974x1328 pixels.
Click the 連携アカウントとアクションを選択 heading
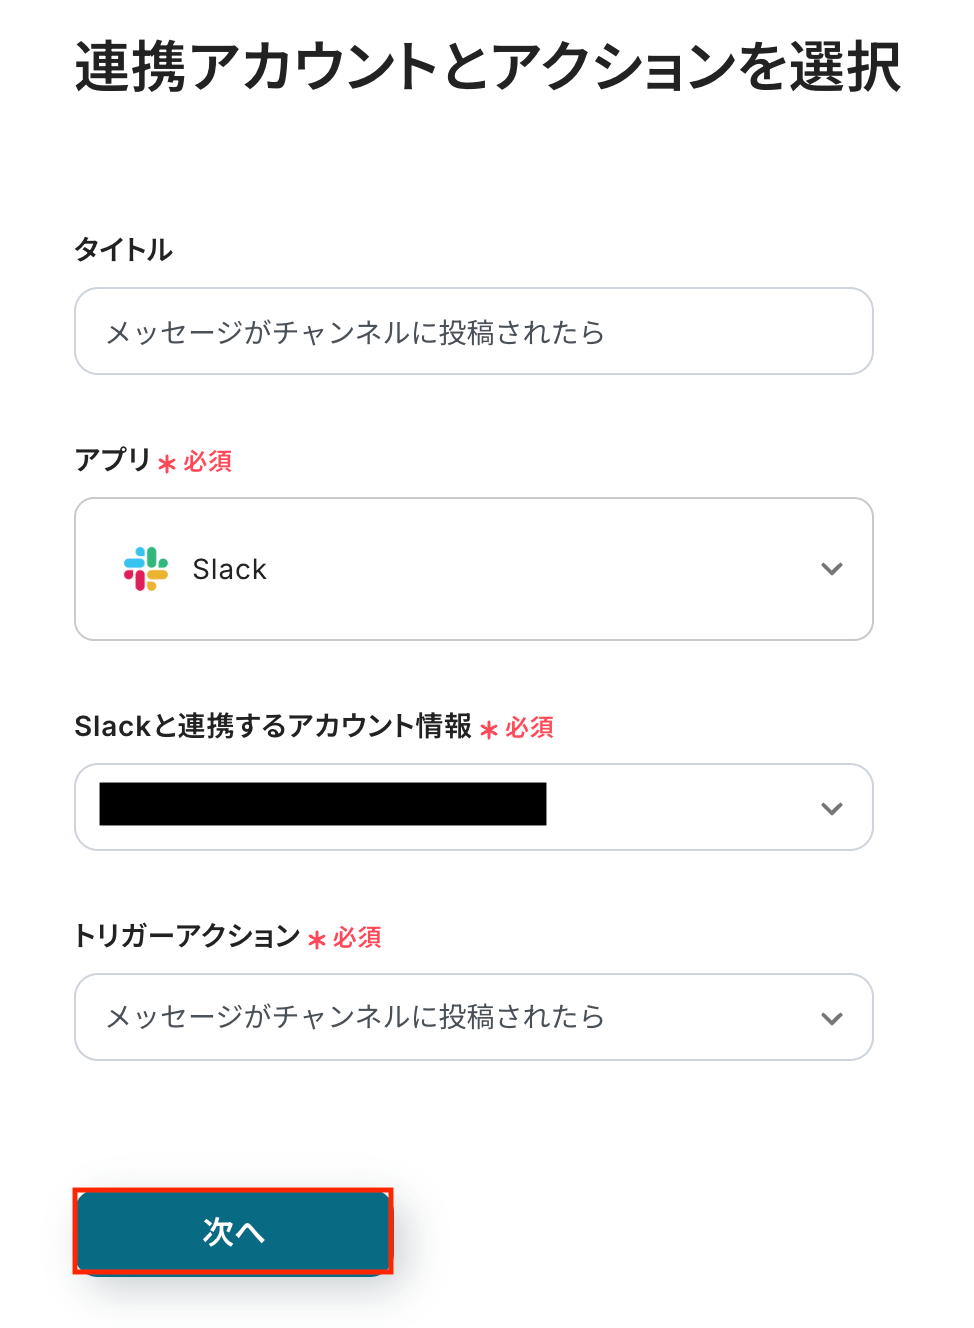(487, 67)
